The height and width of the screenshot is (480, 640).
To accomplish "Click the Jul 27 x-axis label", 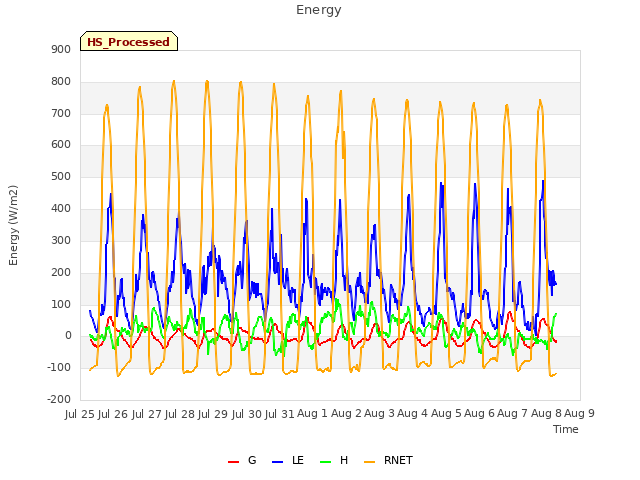I will coord(147,414).
